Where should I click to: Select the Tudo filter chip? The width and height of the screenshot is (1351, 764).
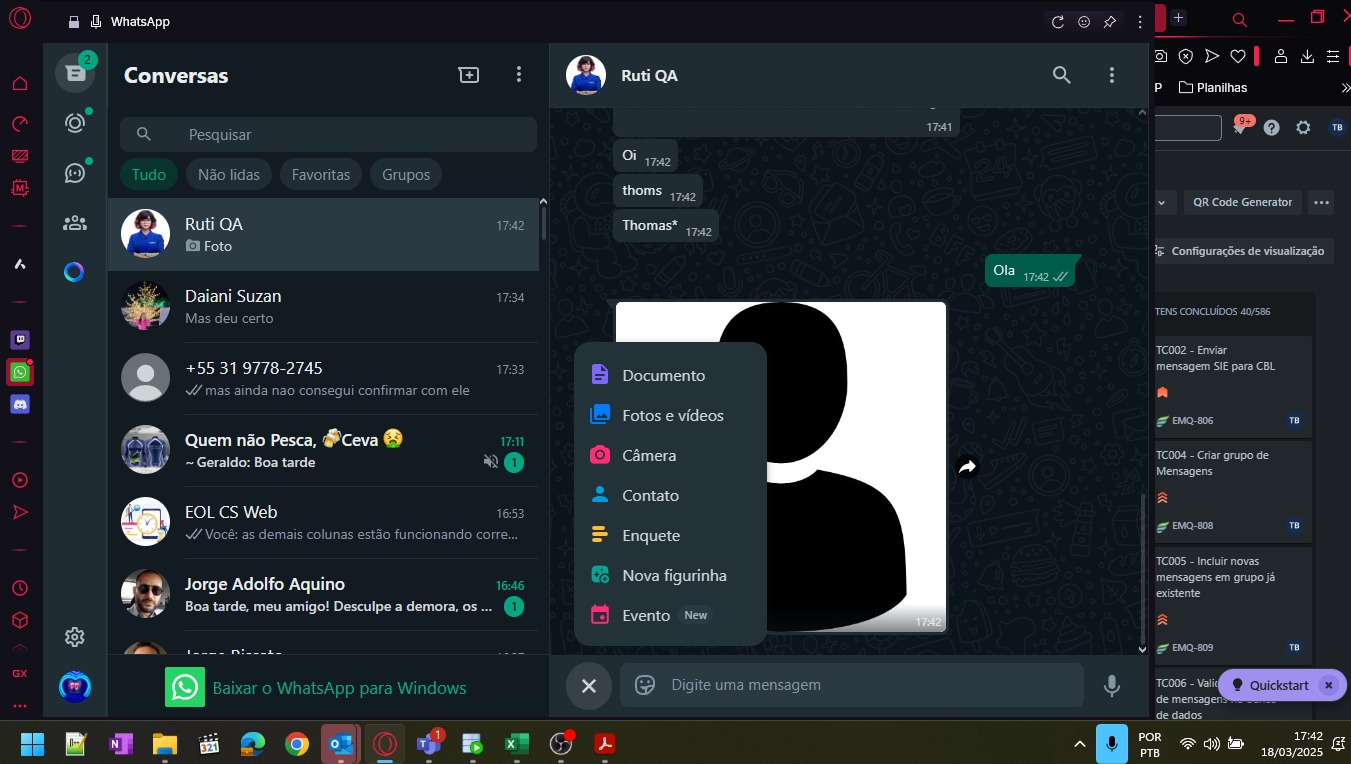(x=149, y=174)
